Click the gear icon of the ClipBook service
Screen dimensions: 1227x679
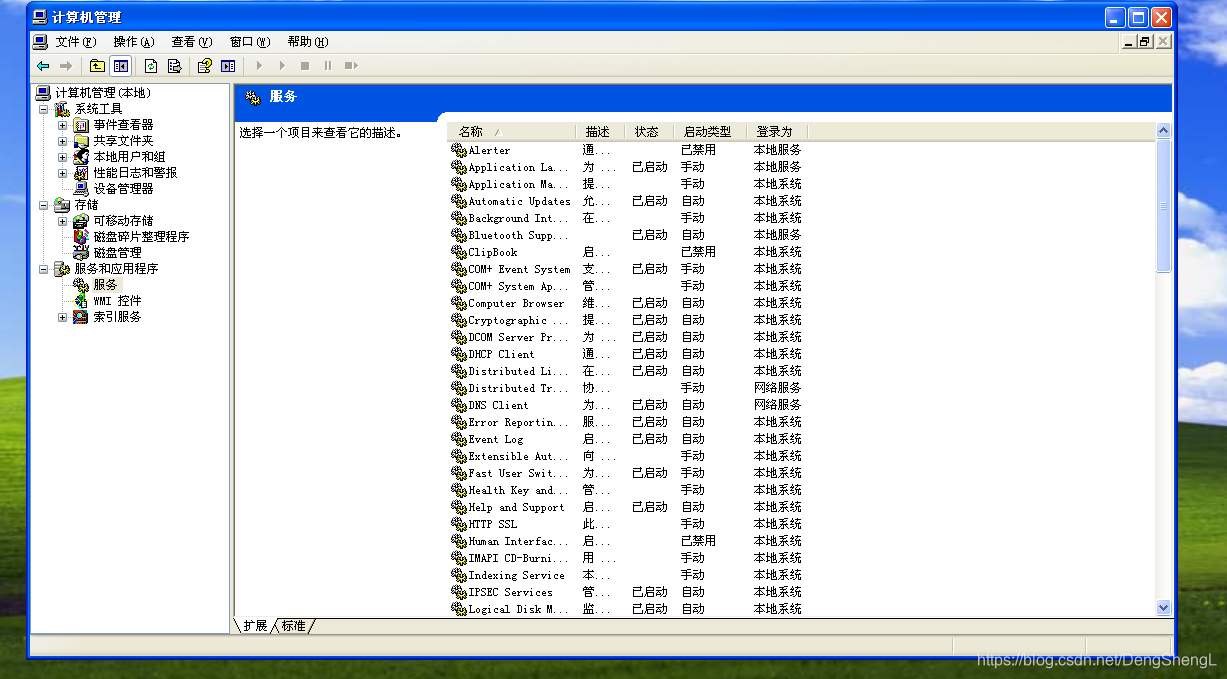click(459, 252)
